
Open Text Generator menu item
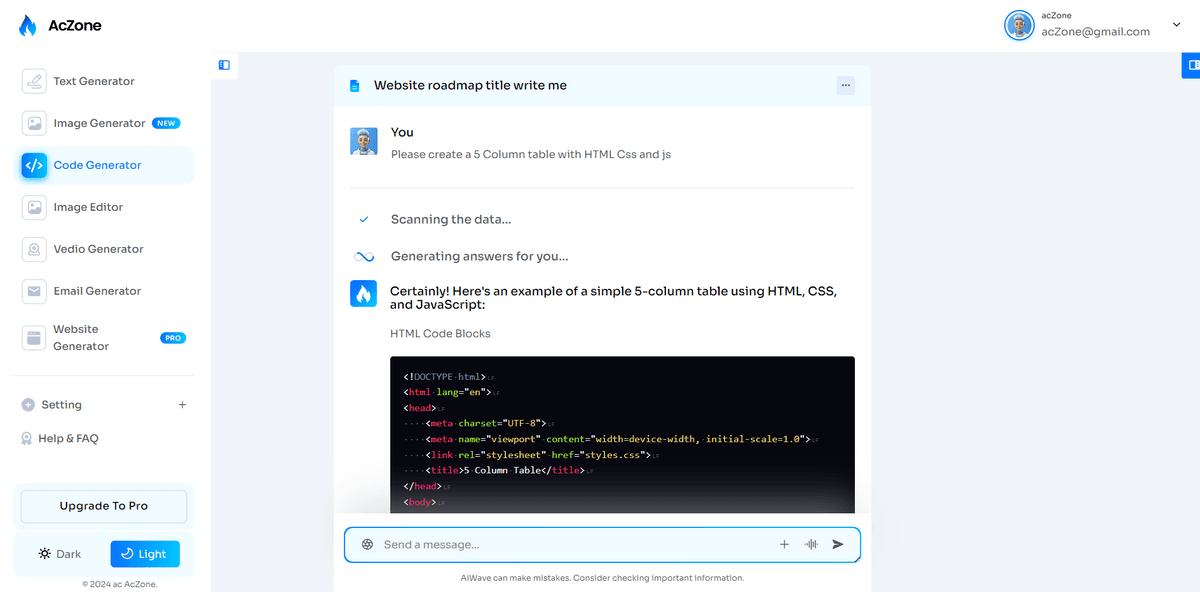(105, 81)
